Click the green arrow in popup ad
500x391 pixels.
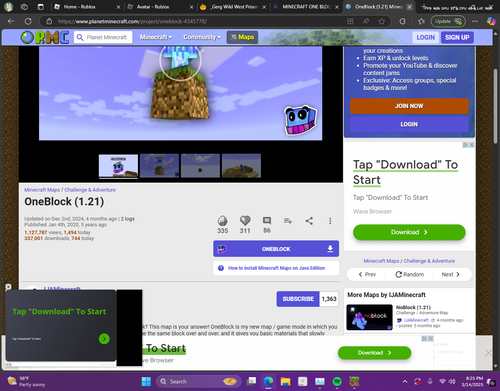pos(104,339)
